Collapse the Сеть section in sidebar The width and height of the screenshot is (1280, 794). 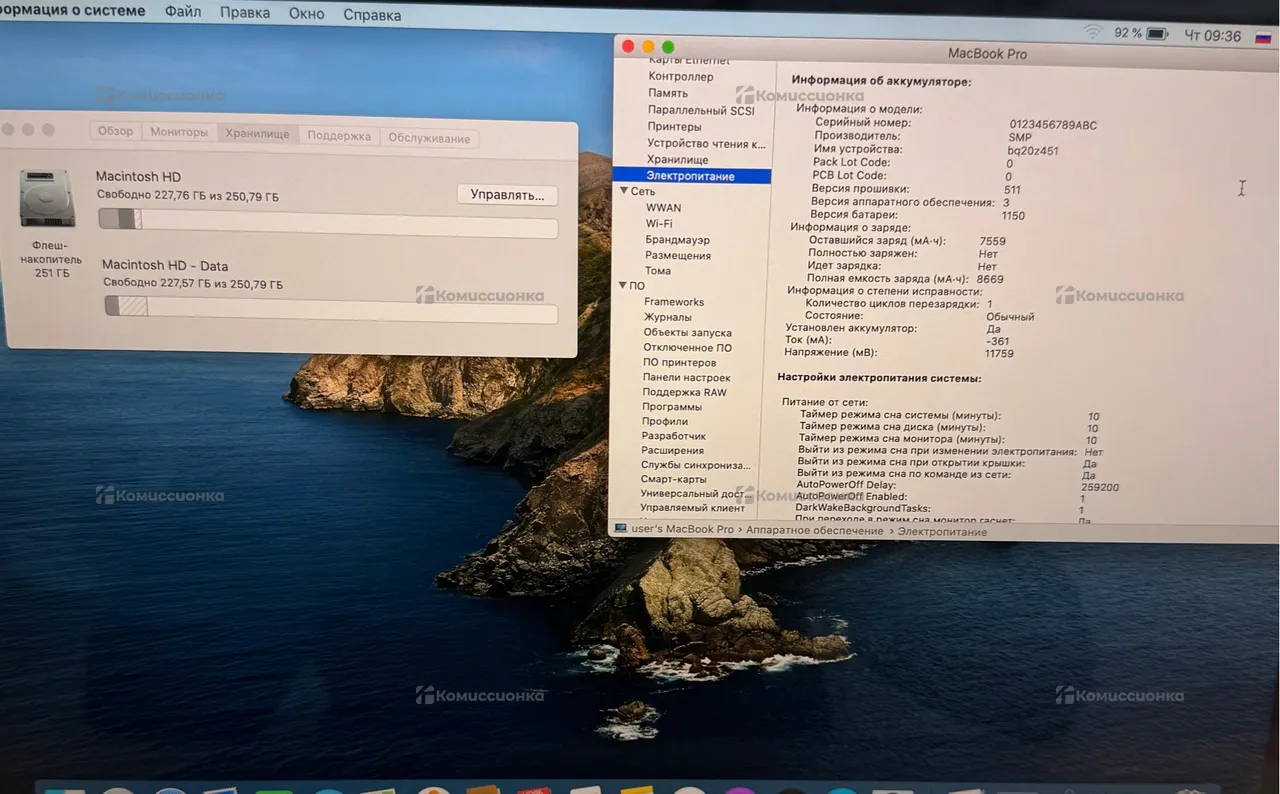pos(624,191)
